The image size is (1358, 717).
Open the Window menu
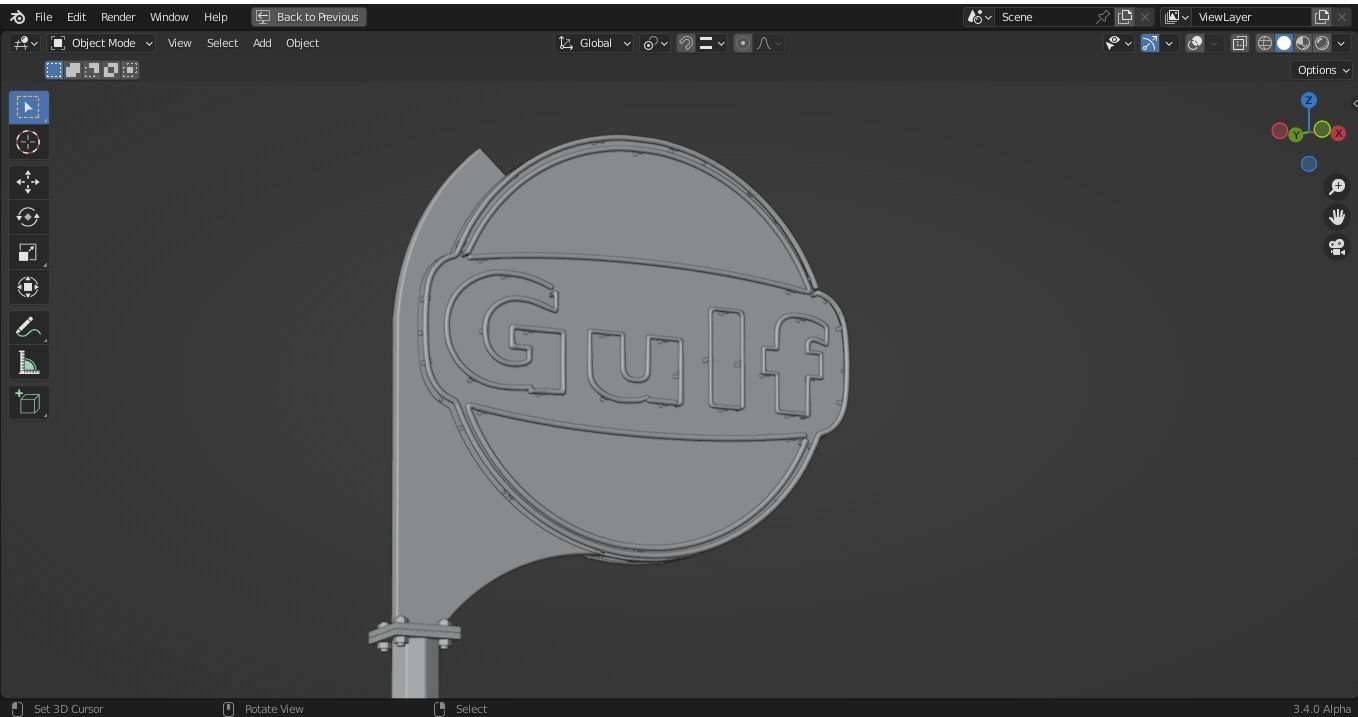pyautogui.click(x=169, y=17)
